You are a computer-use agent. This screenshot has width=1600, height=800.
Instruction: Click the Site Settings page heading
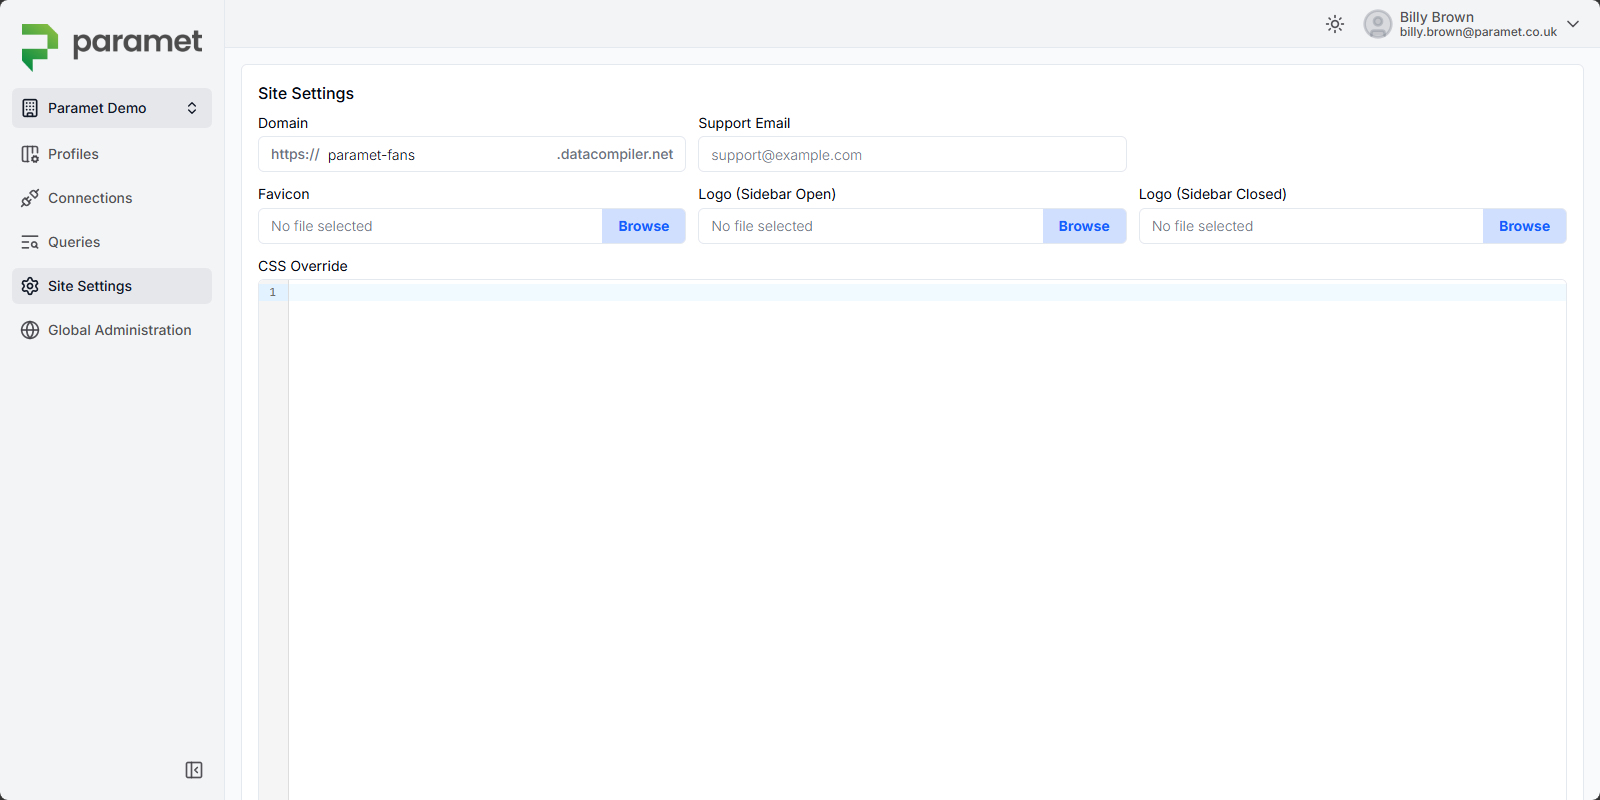pos(306,93)
